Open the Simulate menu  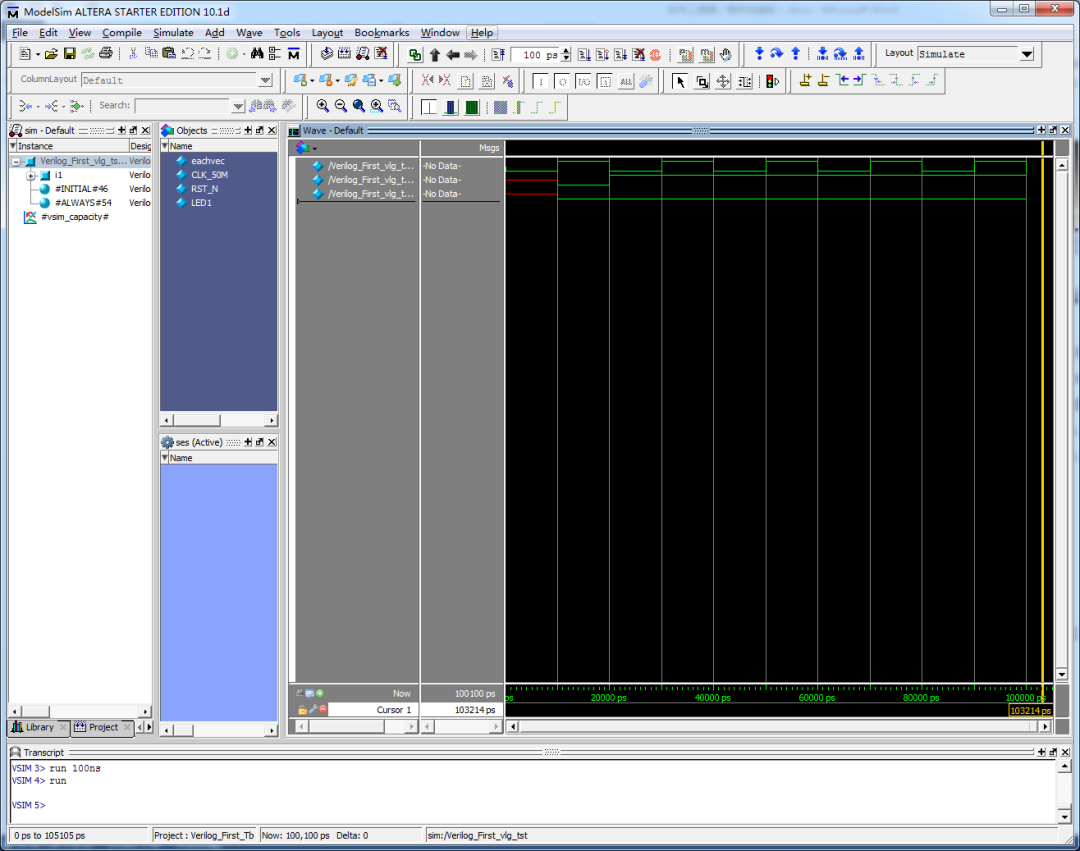[x=173, y=32]
